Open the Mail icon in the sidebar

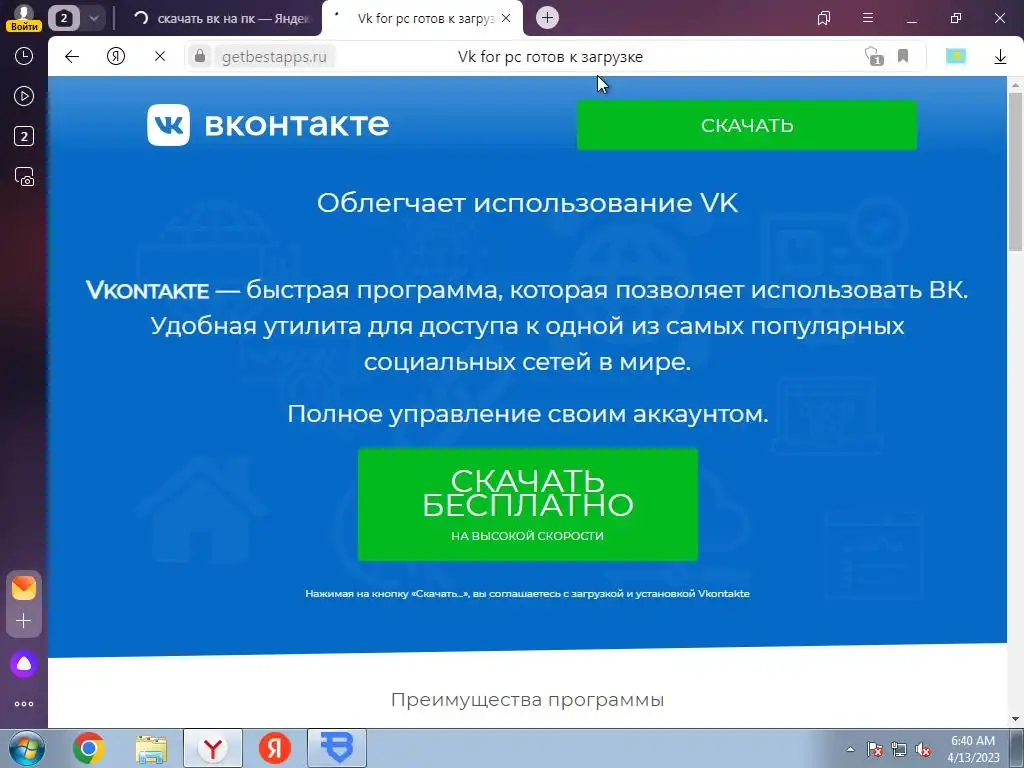click(24, 588)
